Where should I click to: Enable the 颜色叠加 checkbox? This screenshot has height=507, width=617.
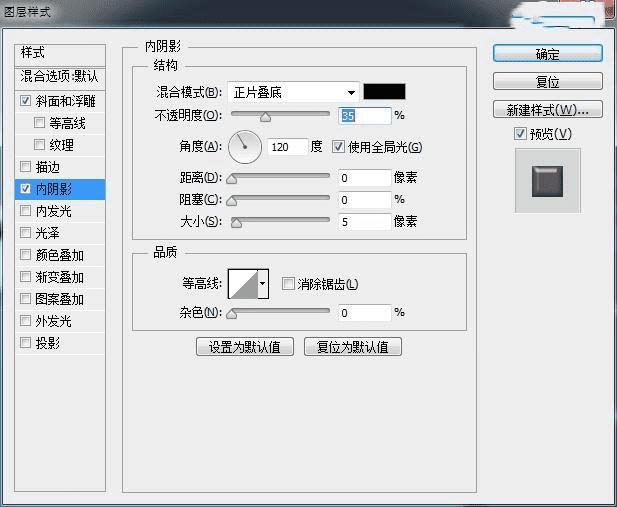[25, 255]
